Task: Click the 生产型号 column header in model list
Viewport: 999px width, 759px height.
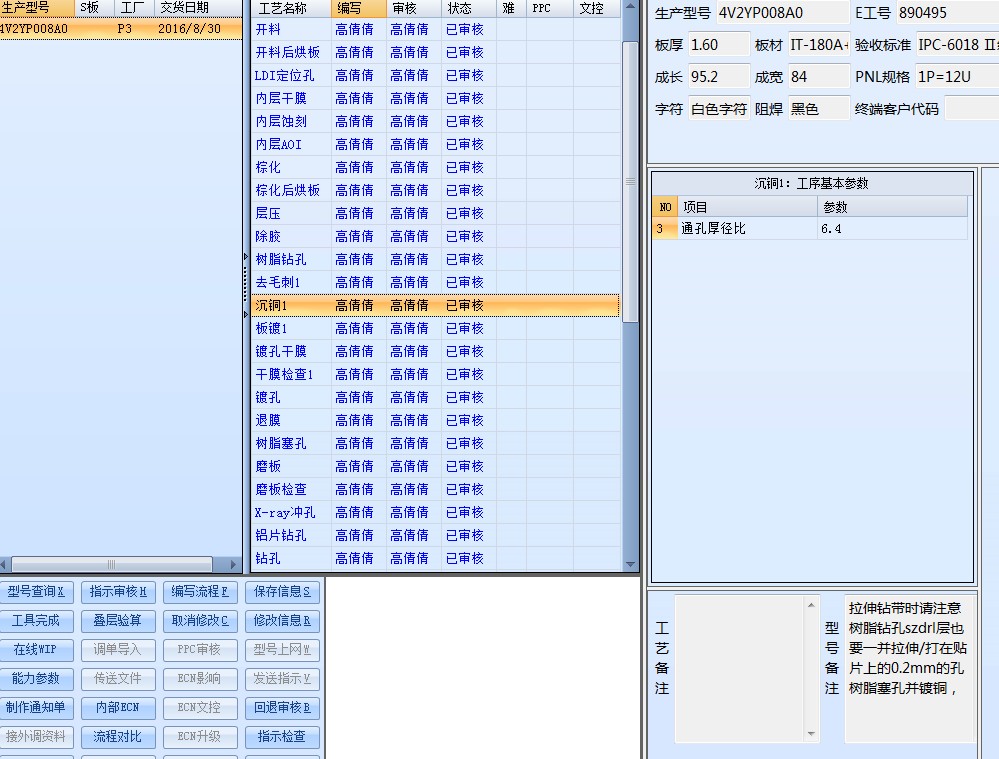Action: click(37, 8)
